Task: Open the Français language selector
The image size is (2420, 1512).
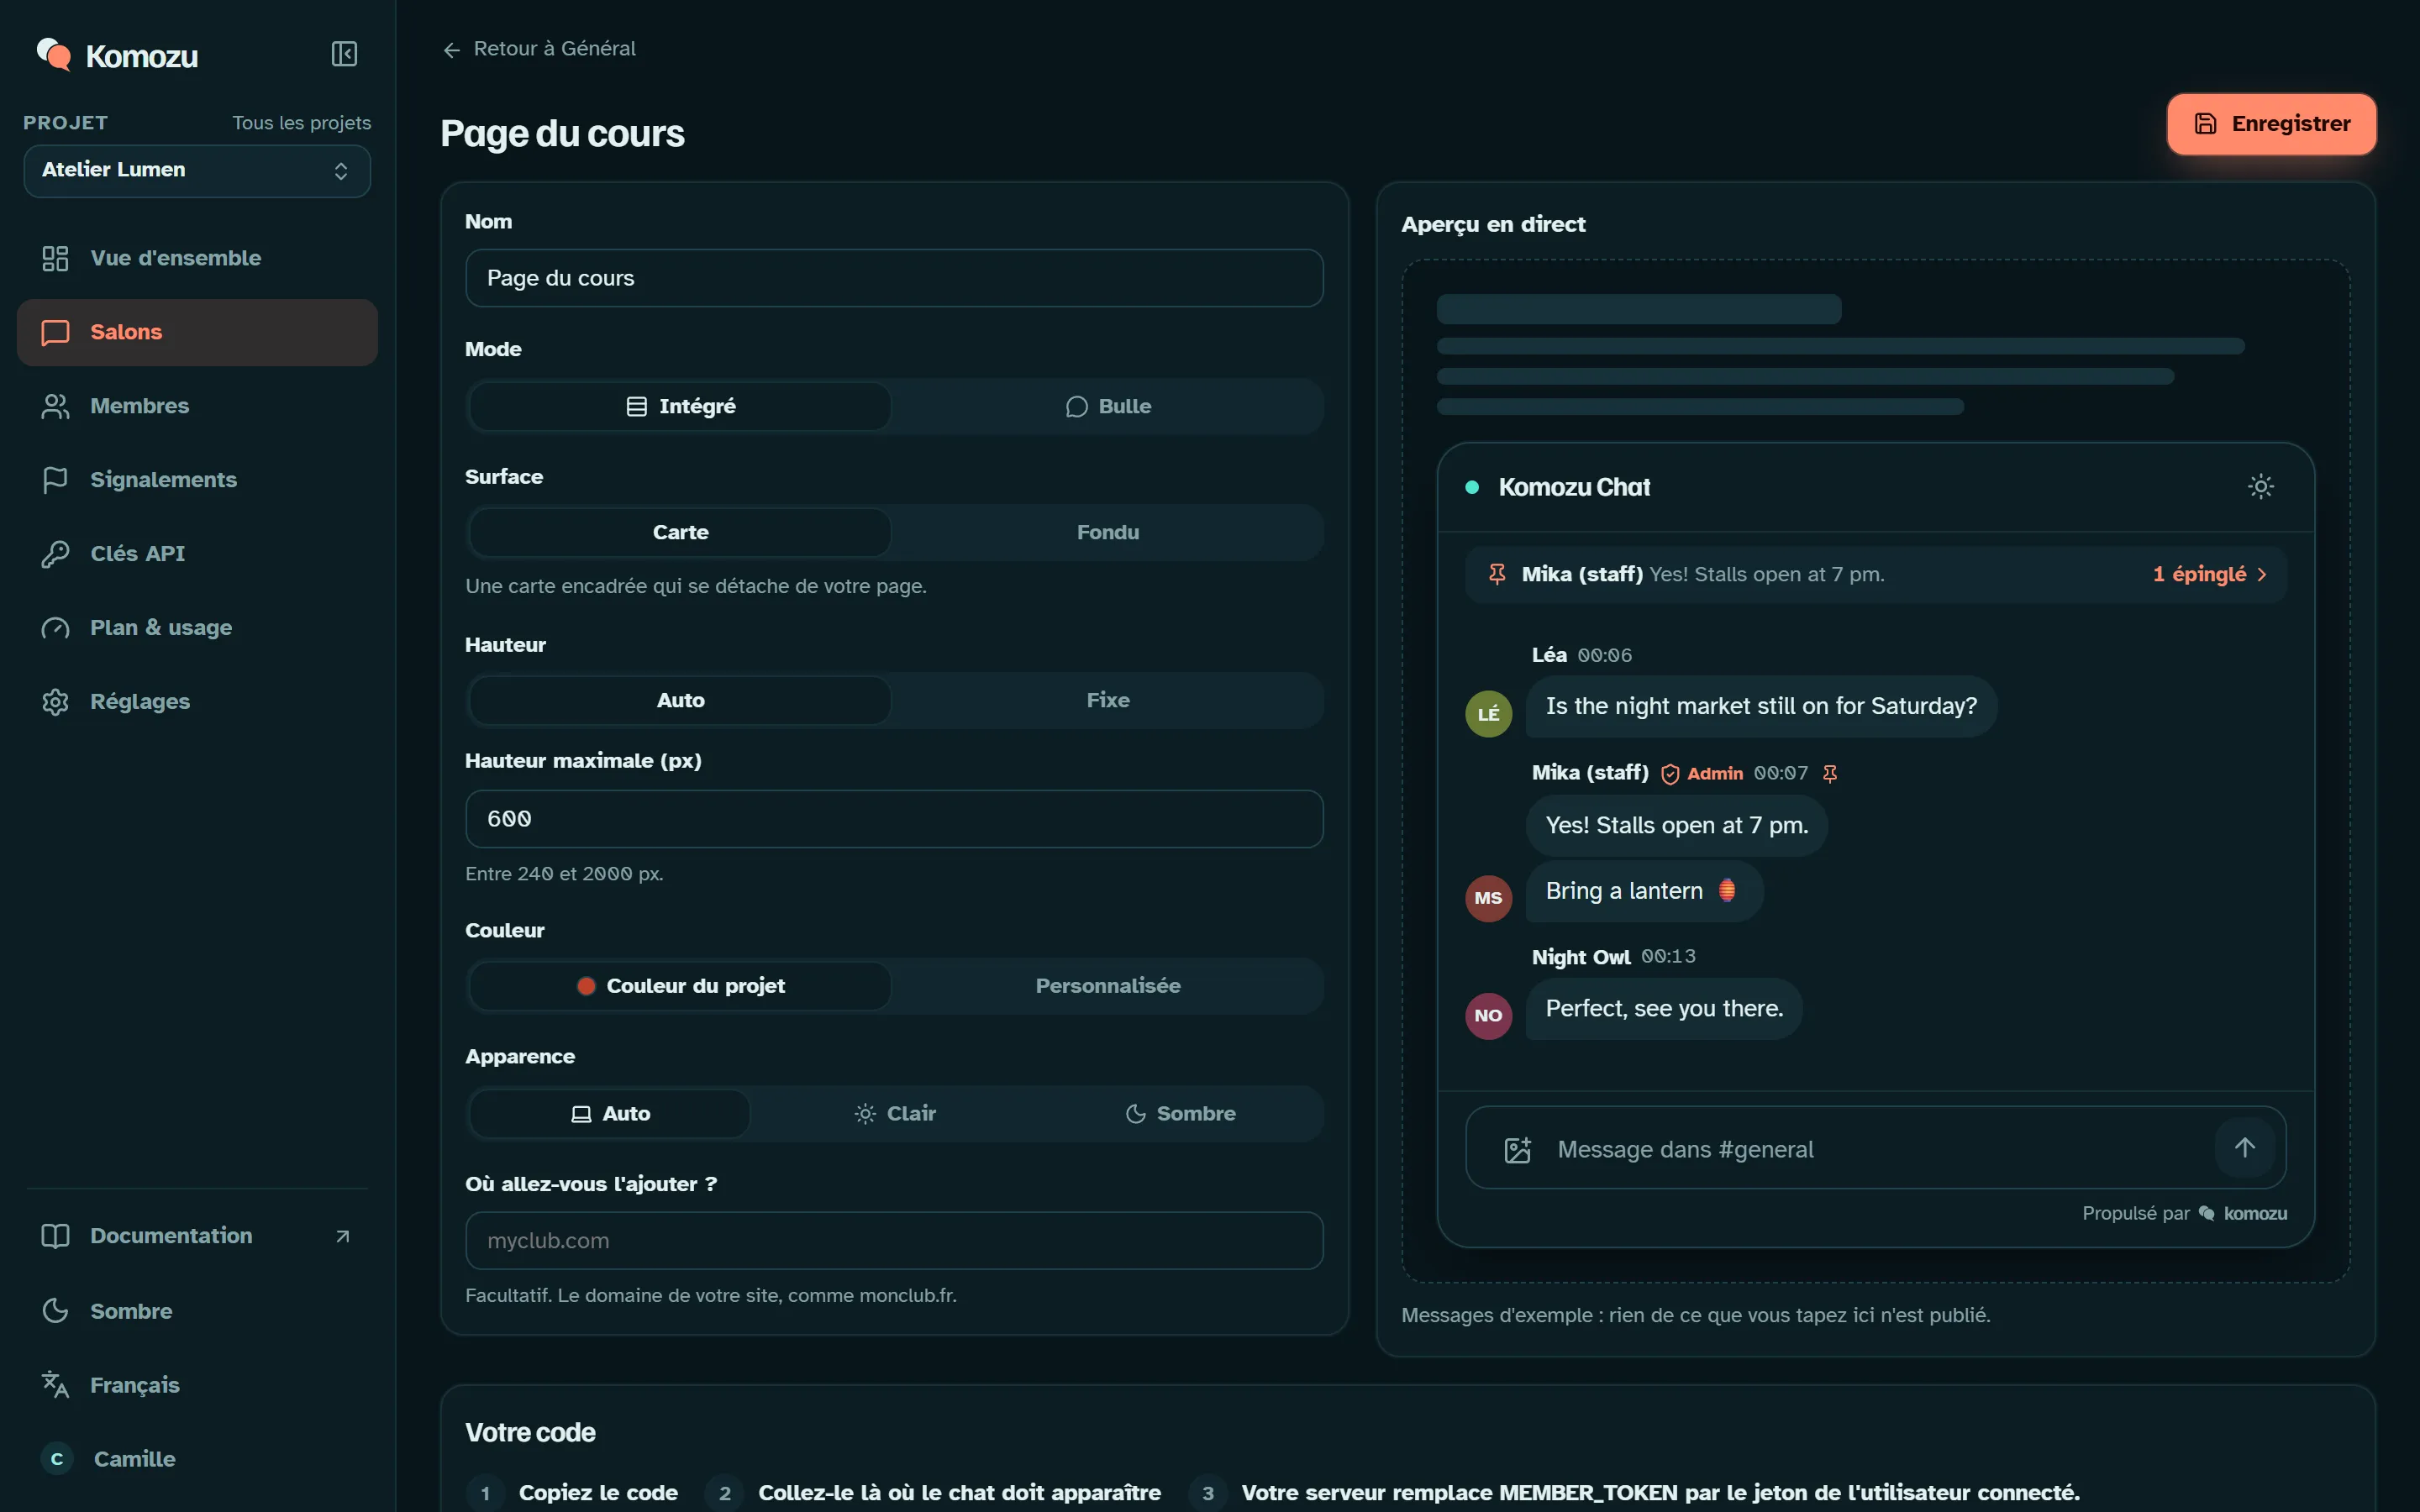Action: coord(197,1385)
